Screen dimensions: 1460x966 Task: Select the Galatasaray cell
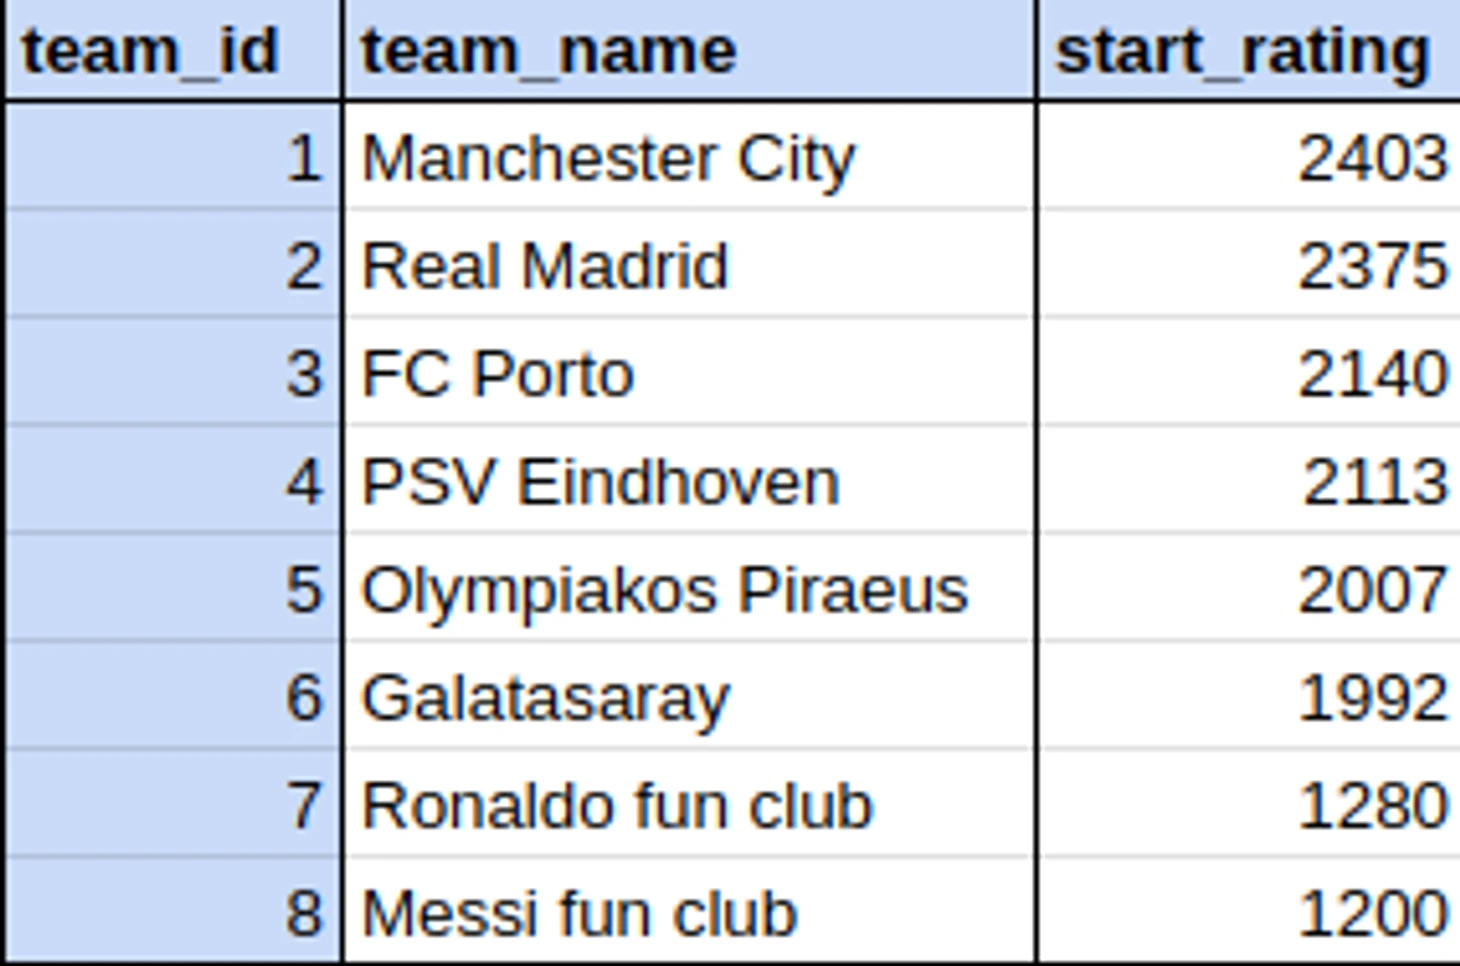click(689, 697)
